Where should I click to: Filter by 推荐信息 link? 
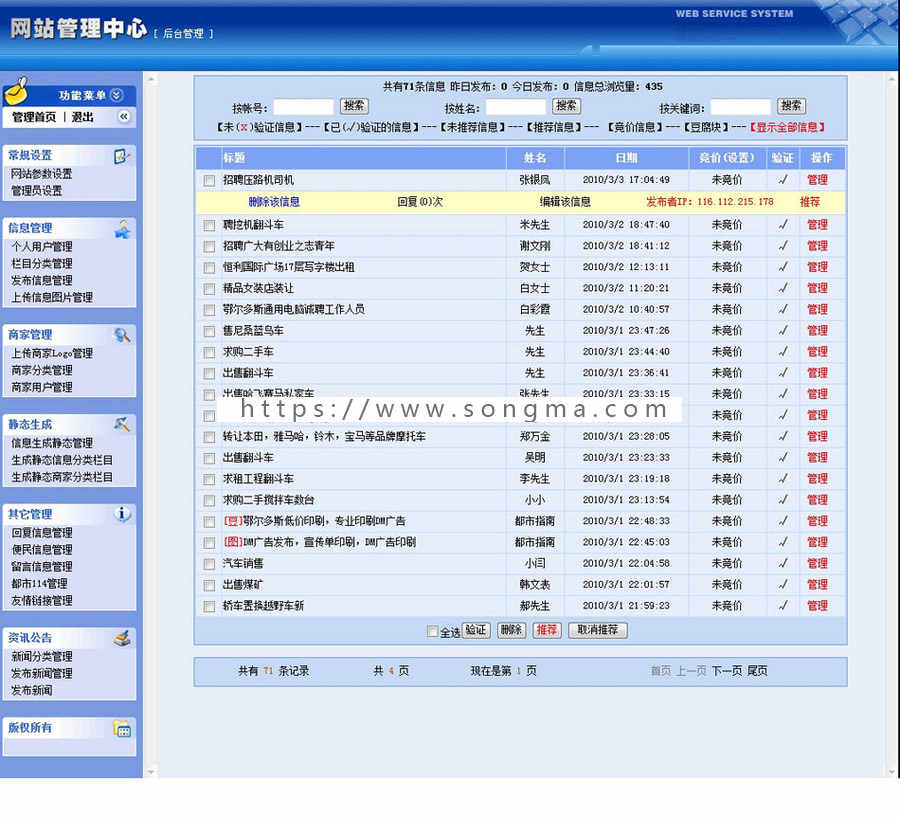(x=554, y=127)
